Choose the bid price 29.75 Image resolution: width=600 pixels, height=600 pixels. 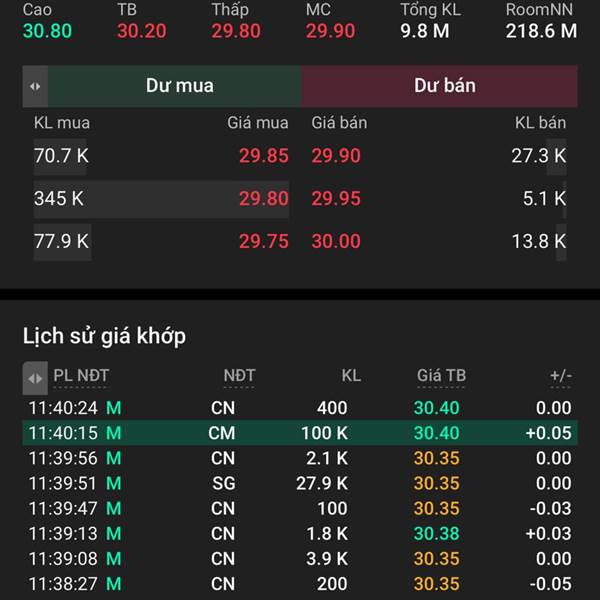click(263, 241)
